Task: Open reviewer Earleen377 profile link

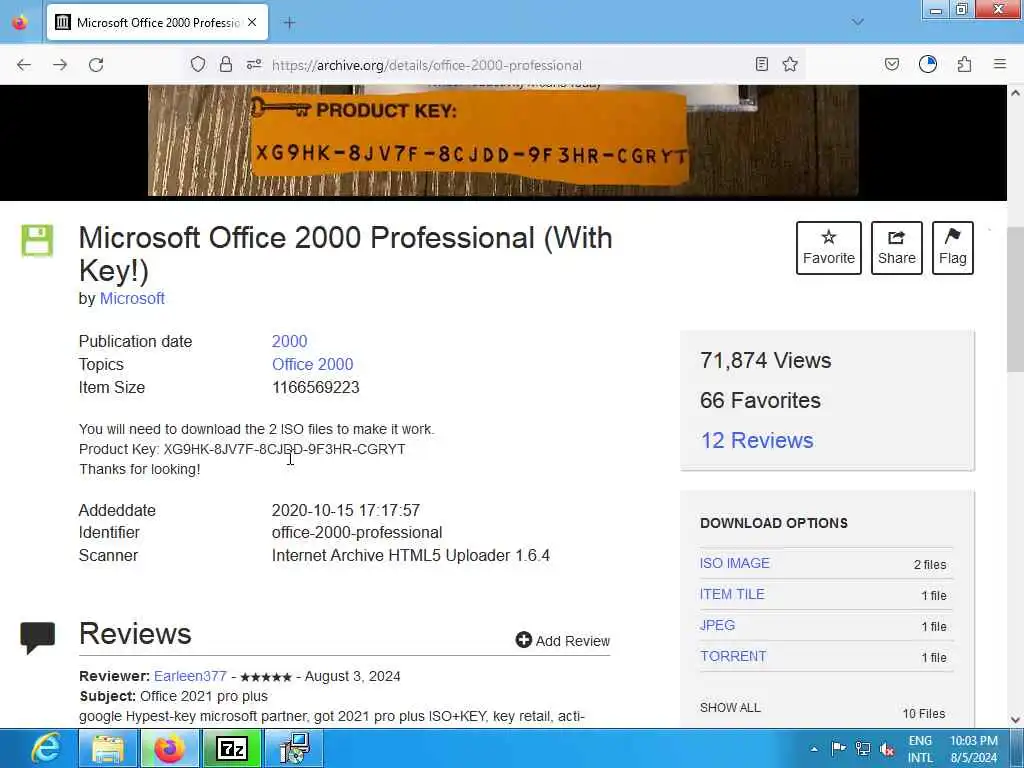Action: pos(190,676)
